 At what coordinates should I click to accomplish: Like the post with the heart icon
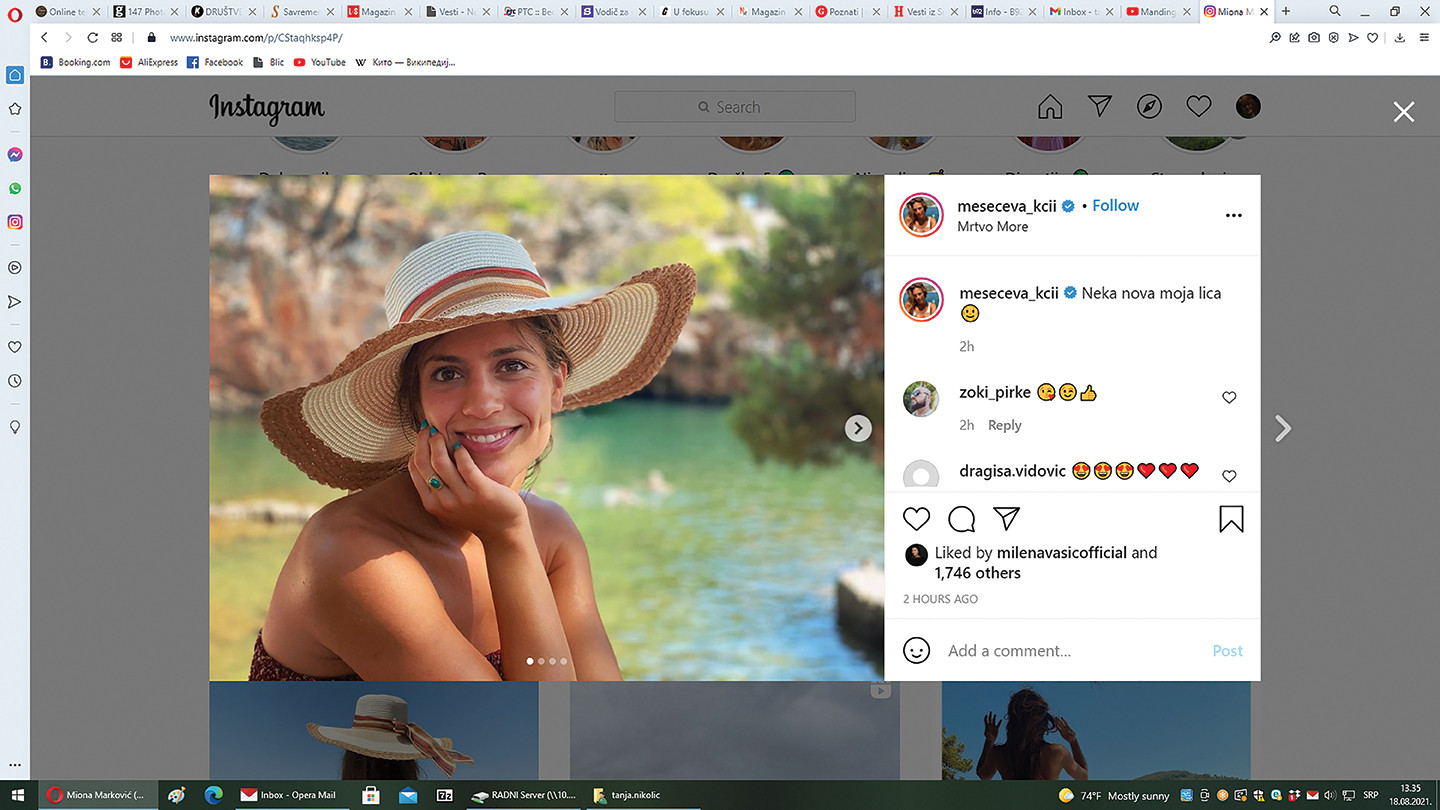[x=916, y=518]
